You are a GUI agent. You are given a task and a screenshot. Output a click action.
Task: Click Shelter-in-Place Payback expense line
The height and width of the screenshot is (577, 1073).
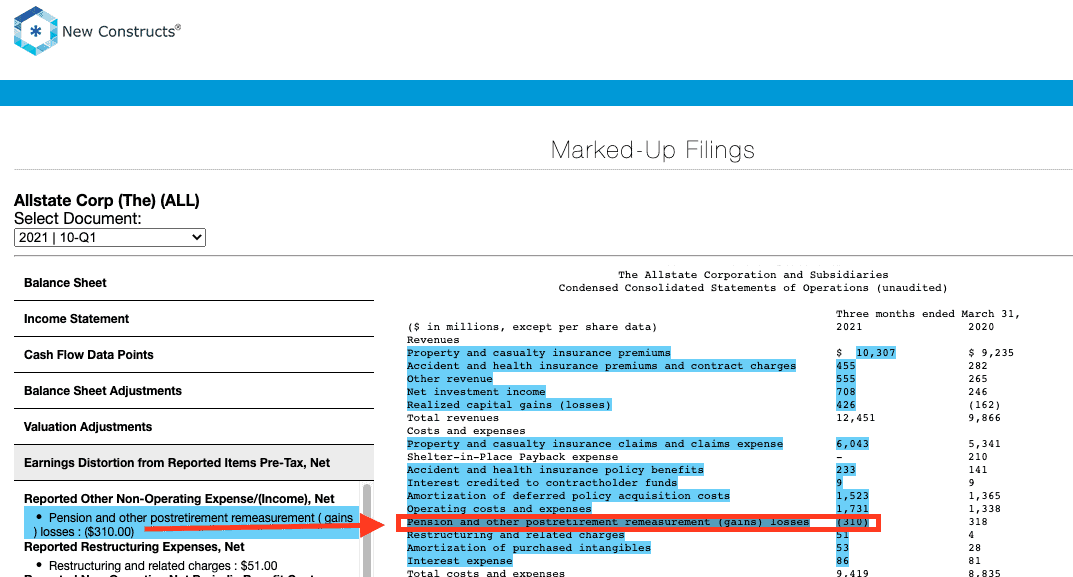[513, 457]
